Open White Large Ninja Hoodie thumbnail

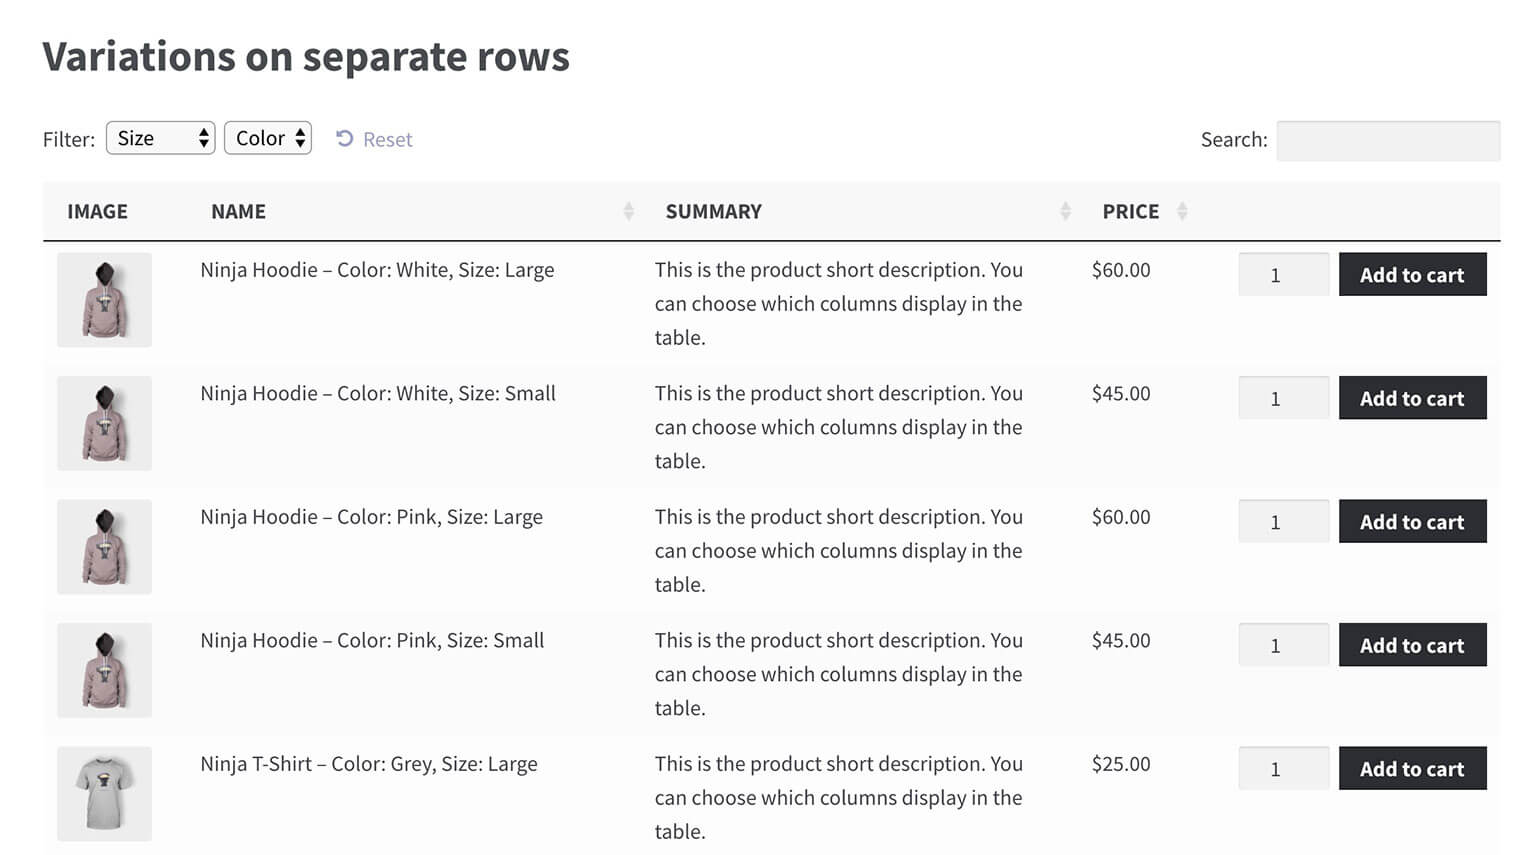click(x=105, y=300)
